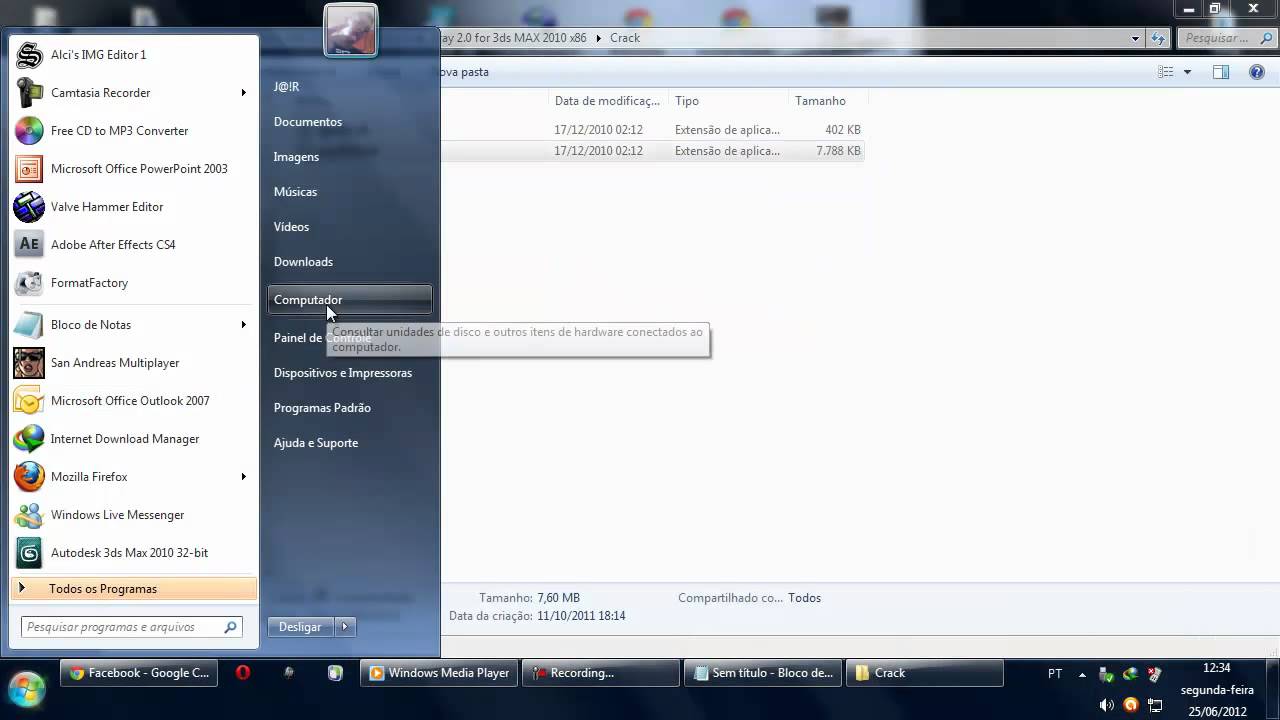1280x720 pixels.
Task: Switch to Sem título - Bloco de Notas taskbar button
Action: coord(763,673)
